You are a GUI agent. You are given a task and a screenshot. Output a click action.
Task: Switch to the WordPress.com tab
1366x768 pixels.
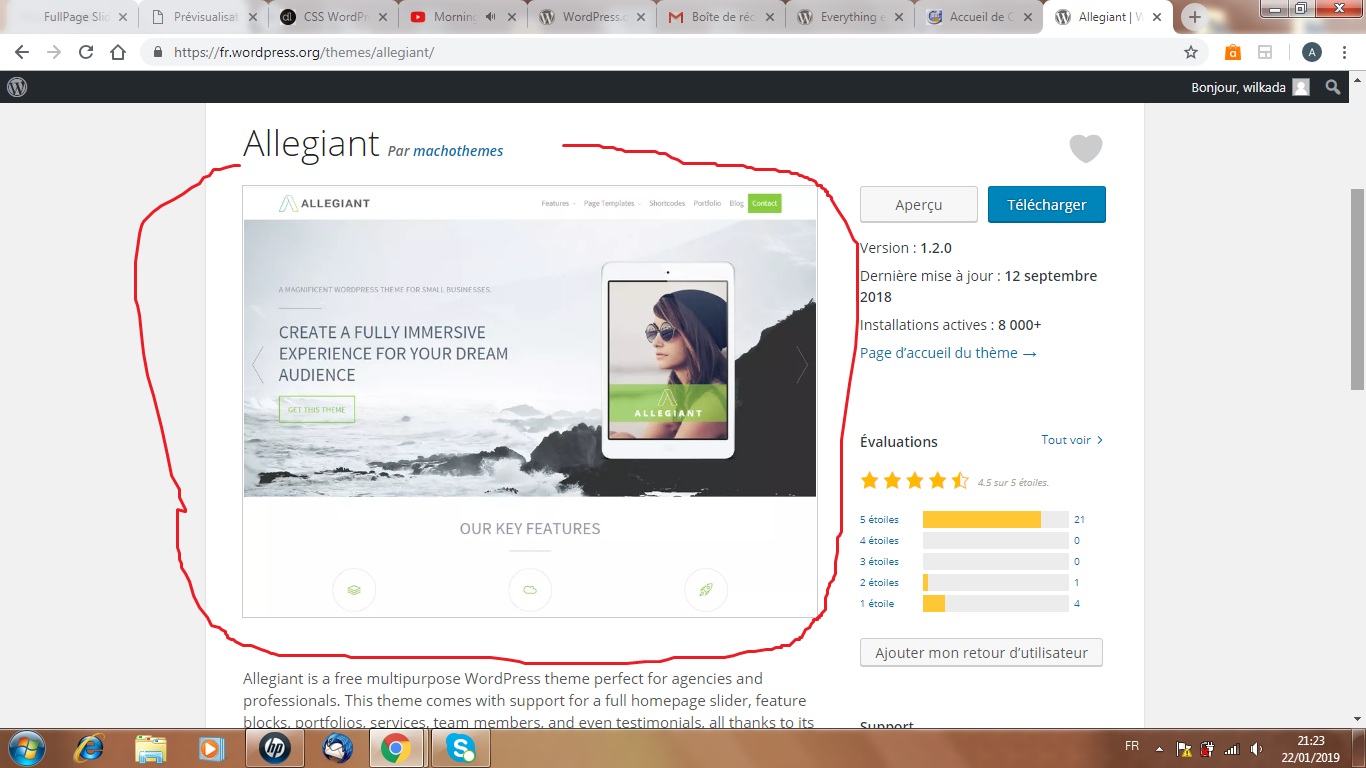[590, 17]
